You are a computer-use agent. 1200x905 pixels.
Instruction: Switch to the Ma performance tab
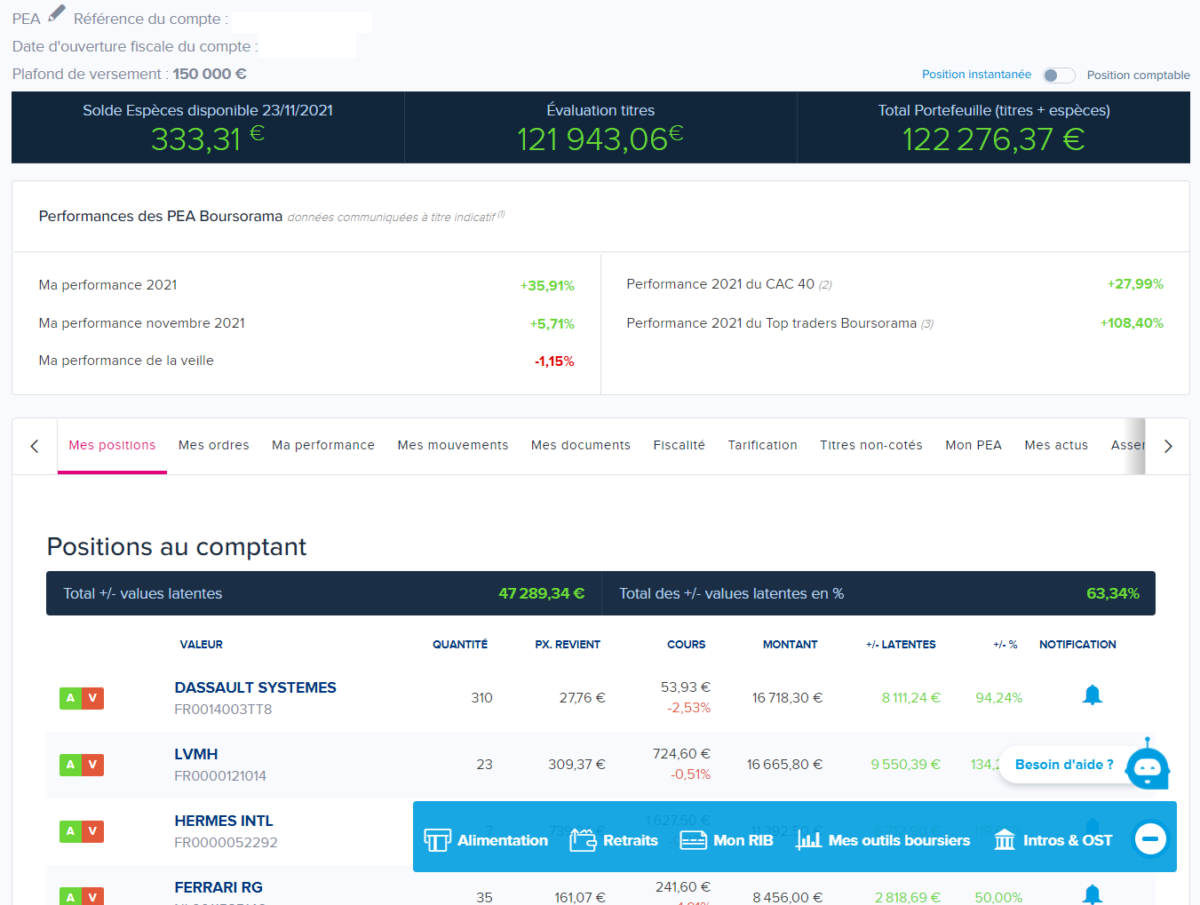(323, 445)
